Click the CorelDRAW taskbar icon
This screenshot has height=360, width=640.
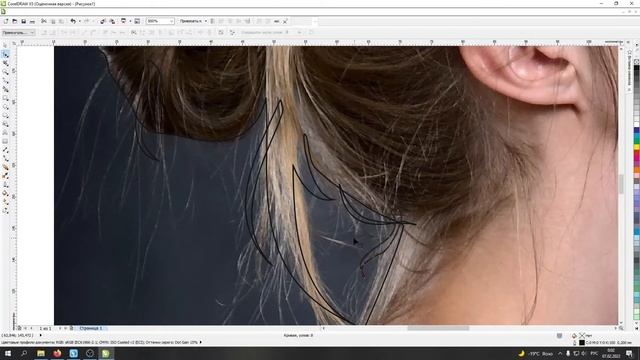click(105, 353)
